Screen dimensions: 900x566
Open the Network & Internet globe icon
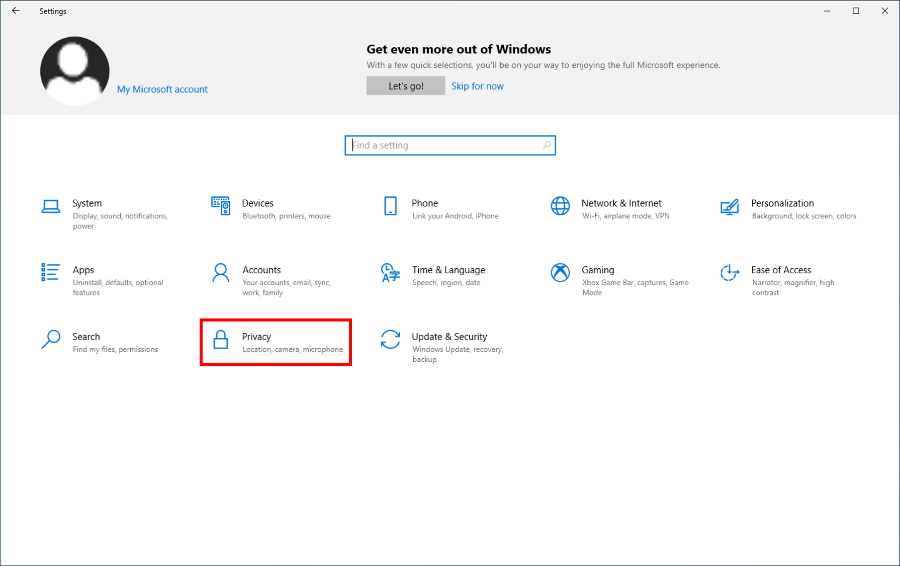click(560, 206)
